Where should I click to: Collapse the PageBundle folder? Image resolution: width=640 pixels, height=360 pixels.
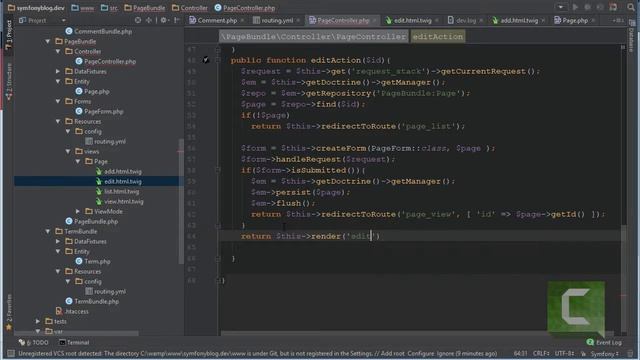coord(48,41)
